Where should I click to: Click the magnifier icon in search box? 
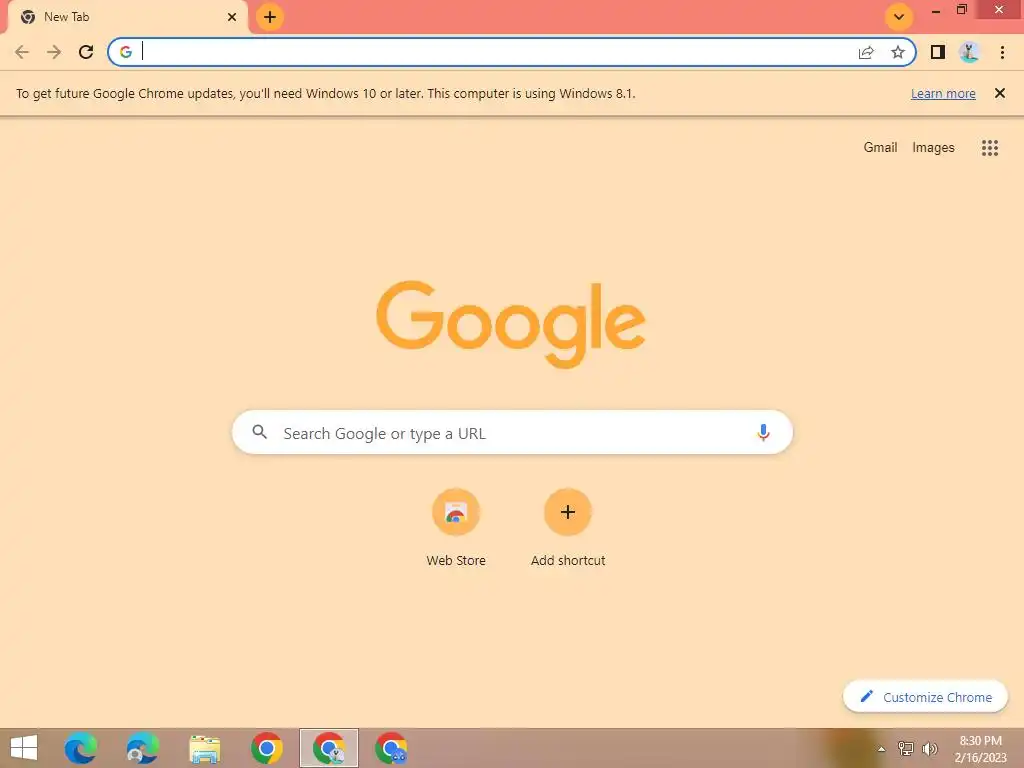click(260, 432)
